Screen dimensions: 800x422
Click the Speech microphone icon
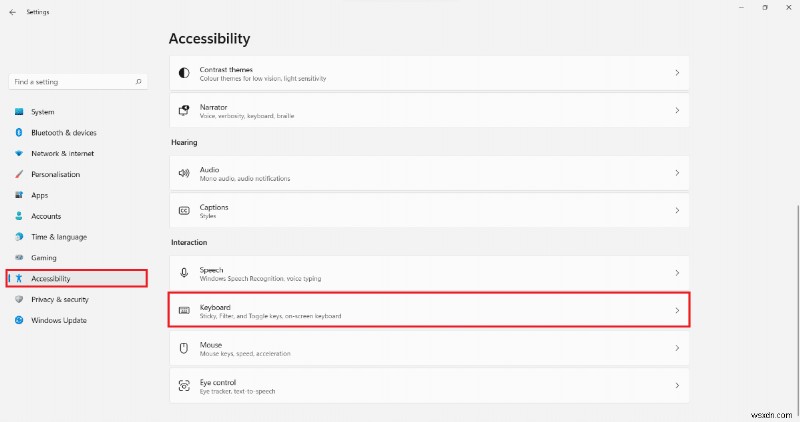coord(184,273)
